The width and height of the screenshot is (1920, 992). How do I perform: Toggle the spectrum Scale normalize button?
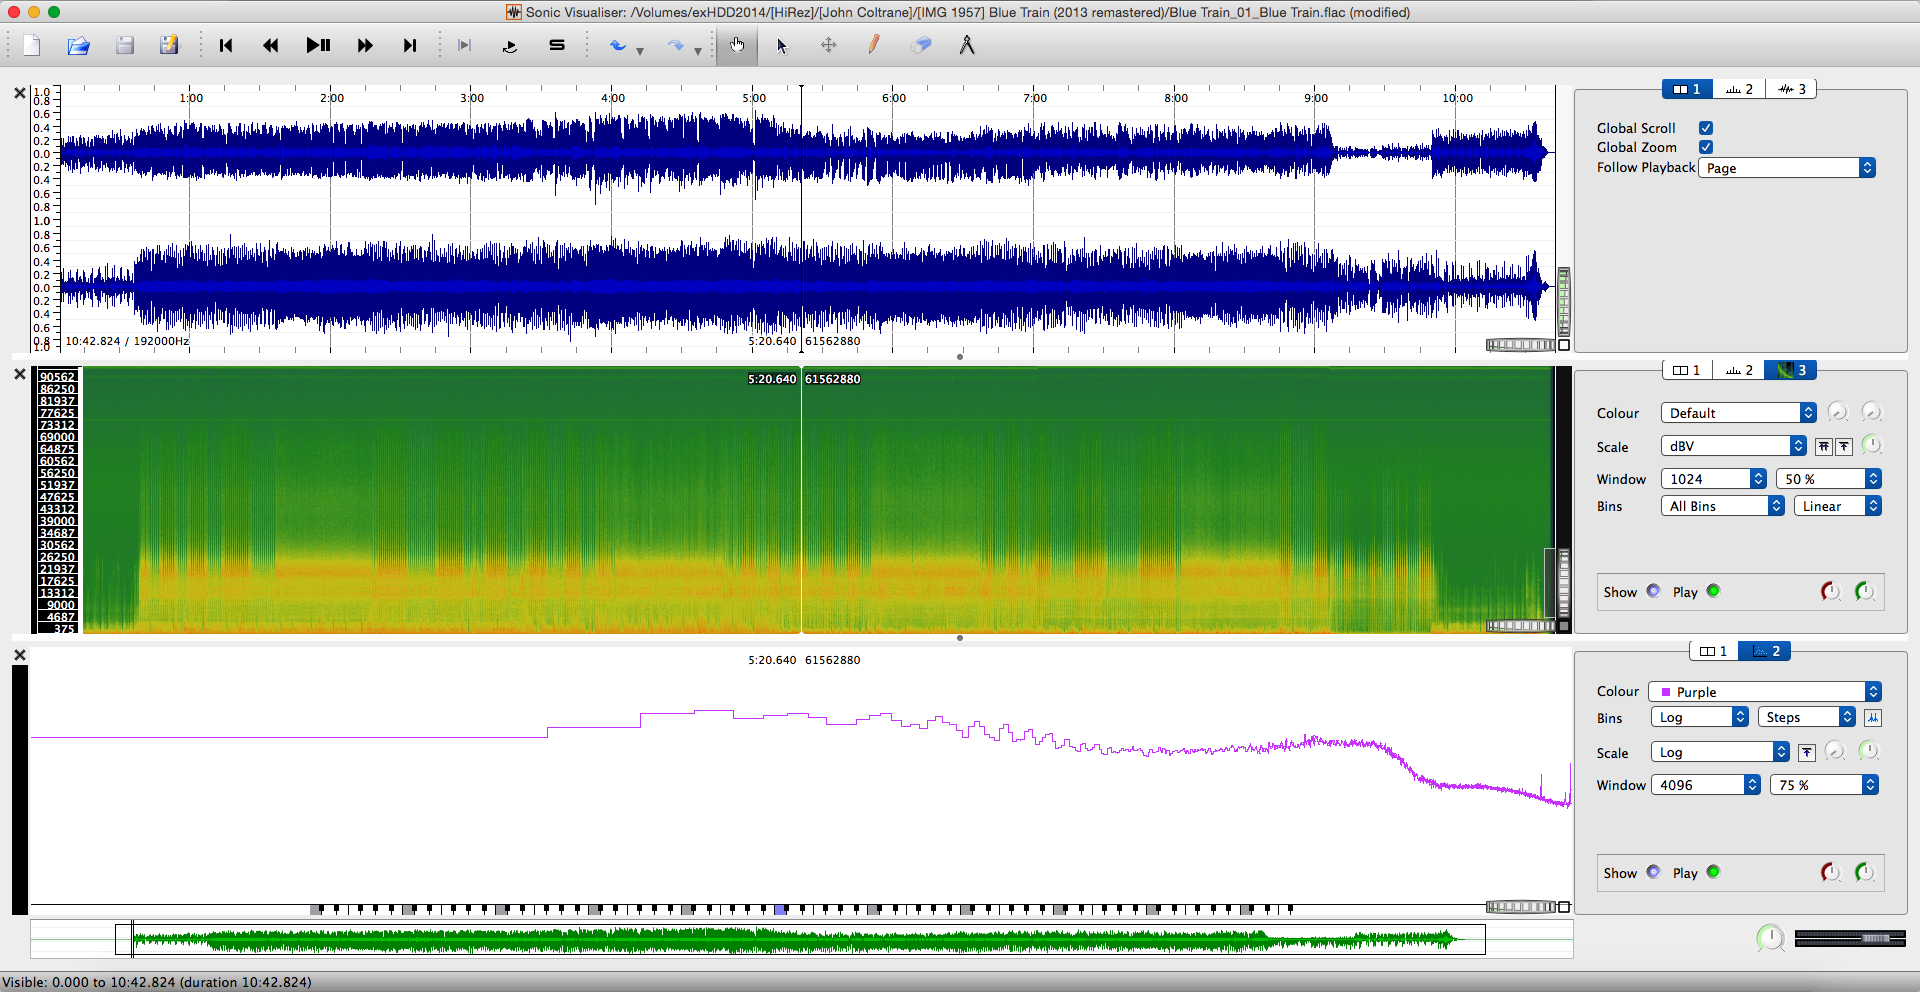tap(1807, 753)
